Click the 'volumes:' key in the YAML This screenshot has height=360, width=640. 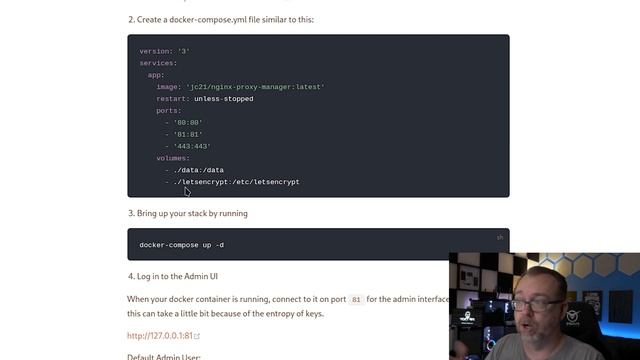(173, 158)
